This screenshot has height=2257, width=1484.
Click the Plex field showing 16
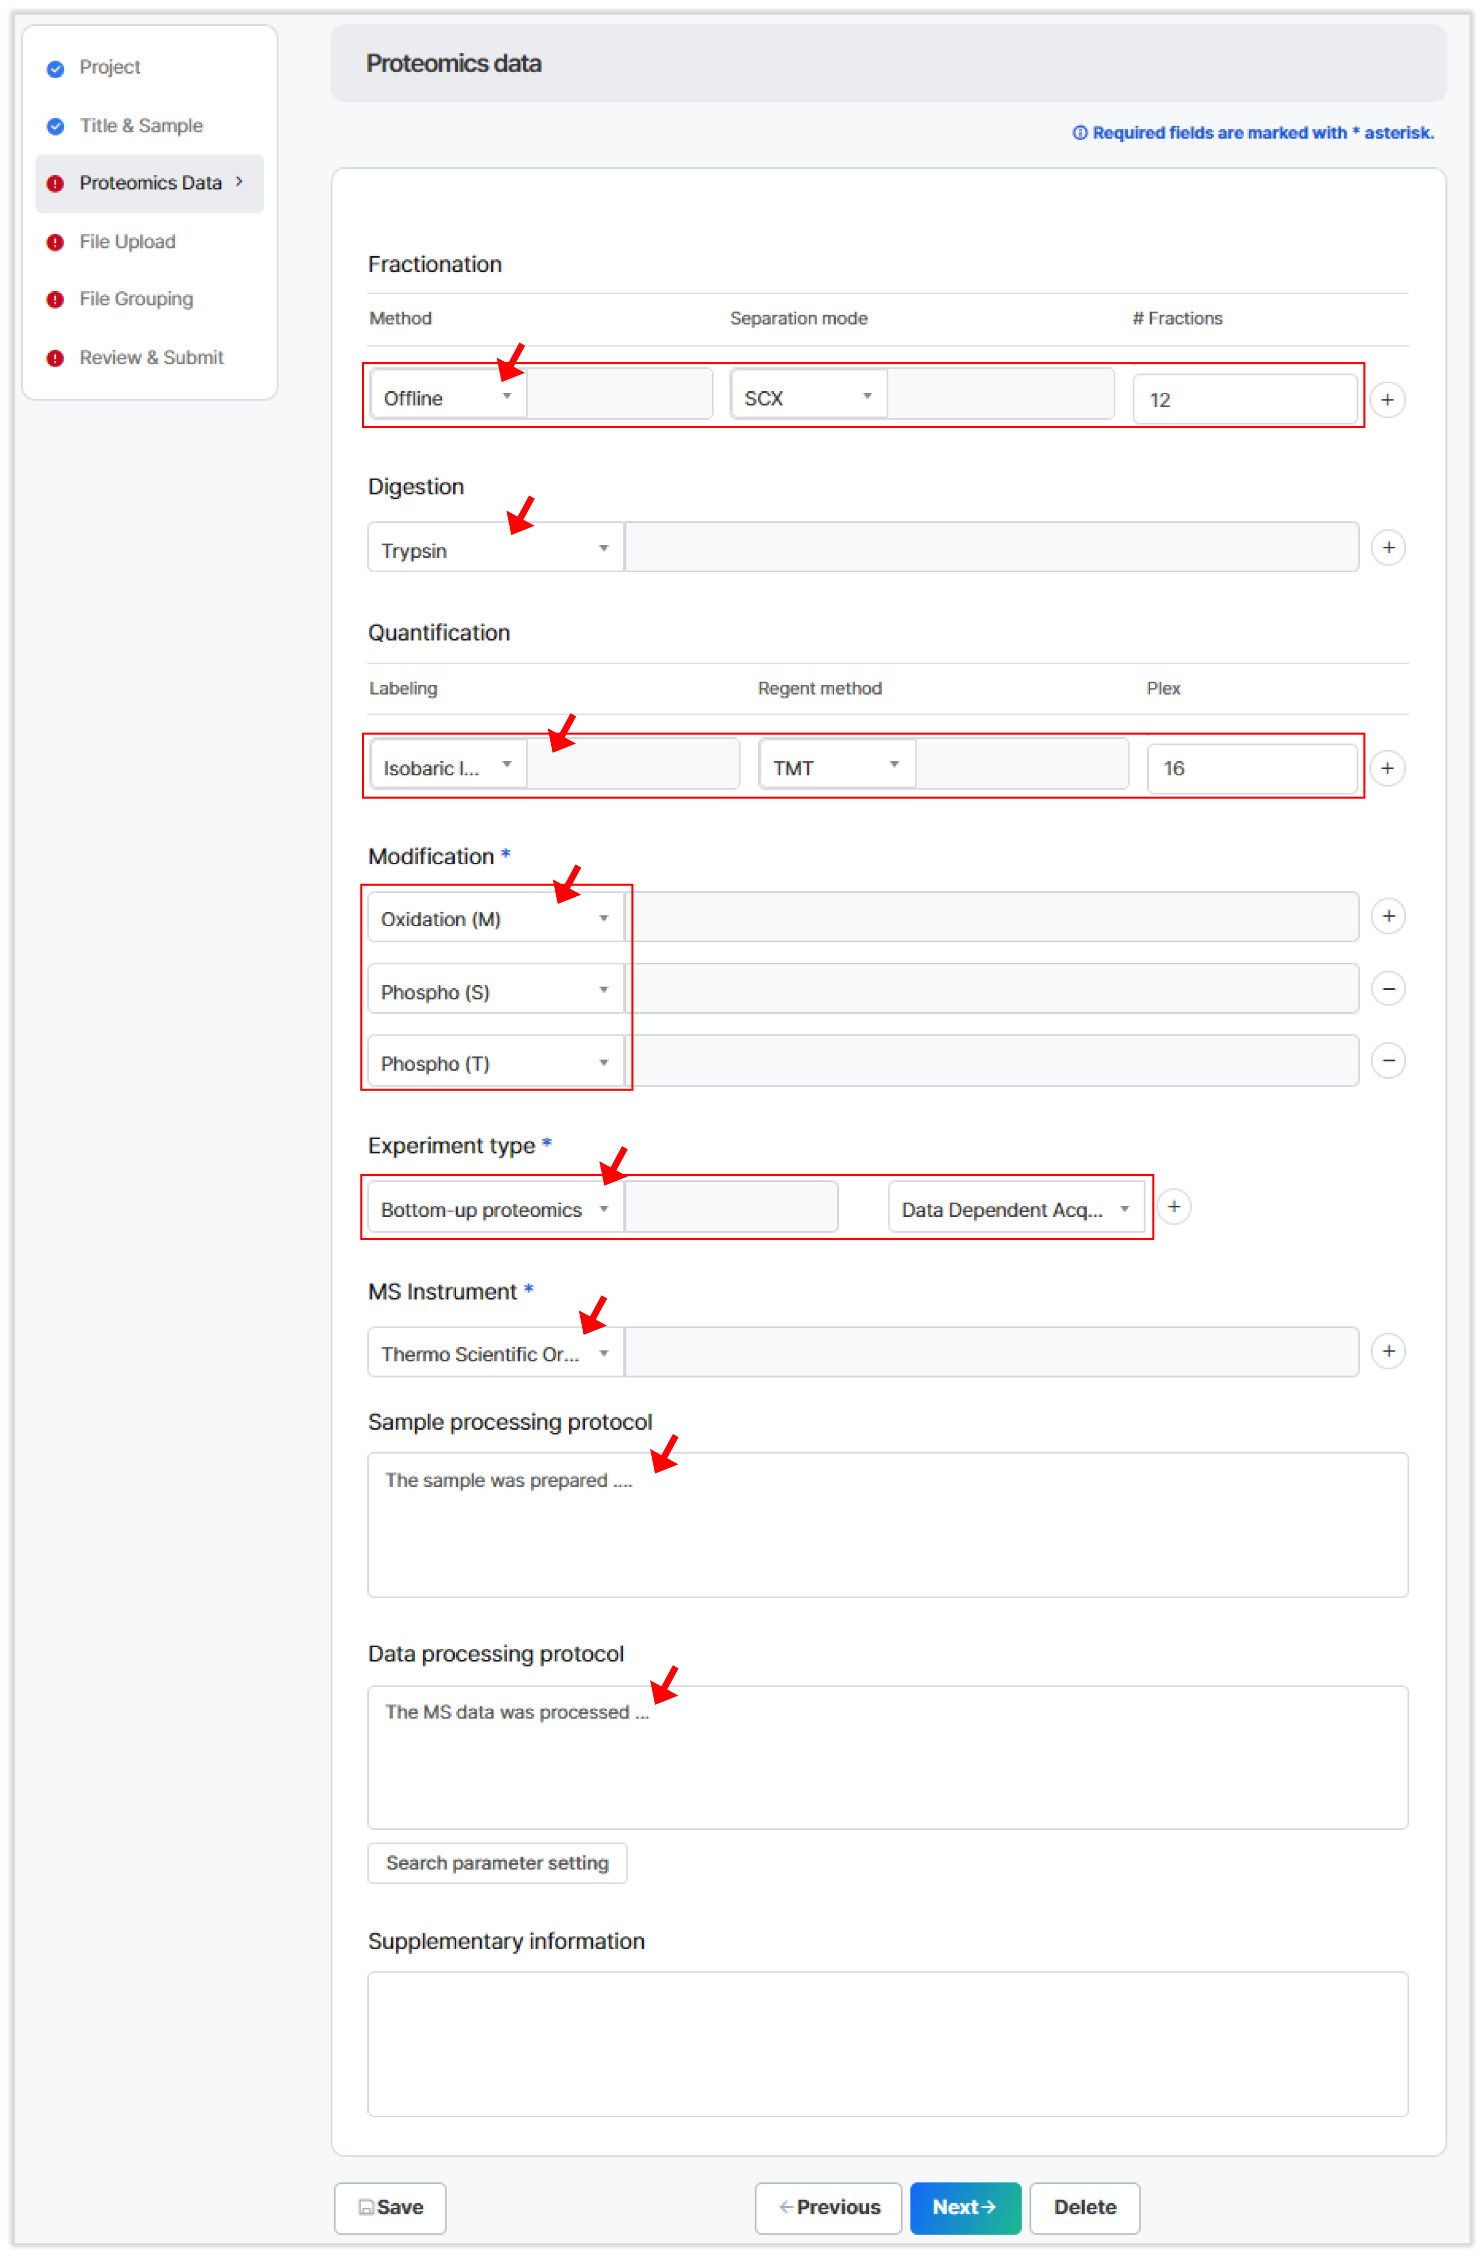click(1252, 768)
